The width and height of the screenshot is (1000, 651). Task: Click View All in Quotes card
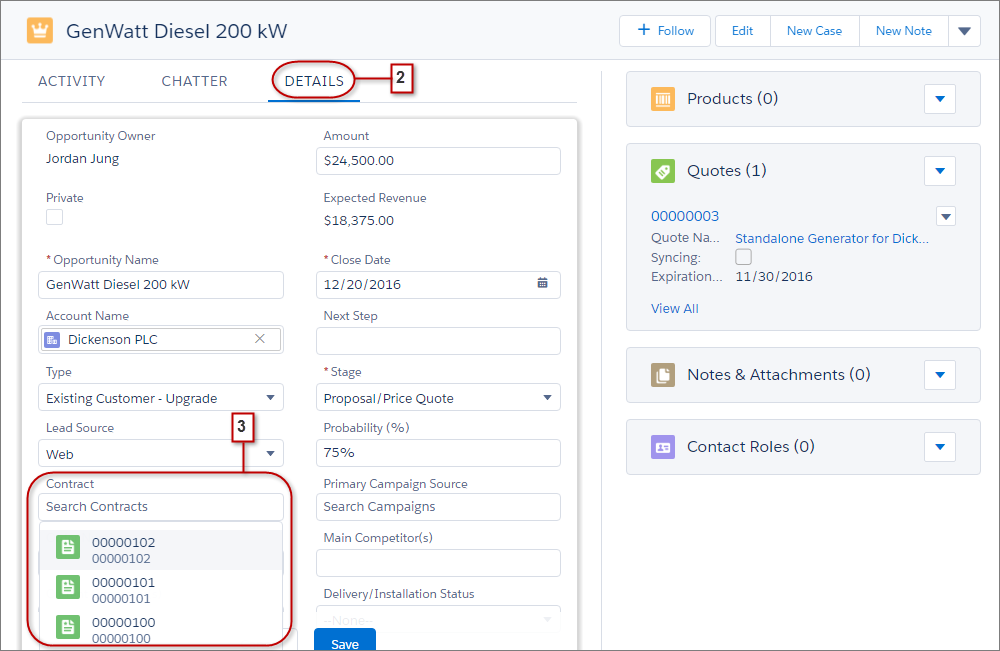pyautogui.click(x=675, y=309)
